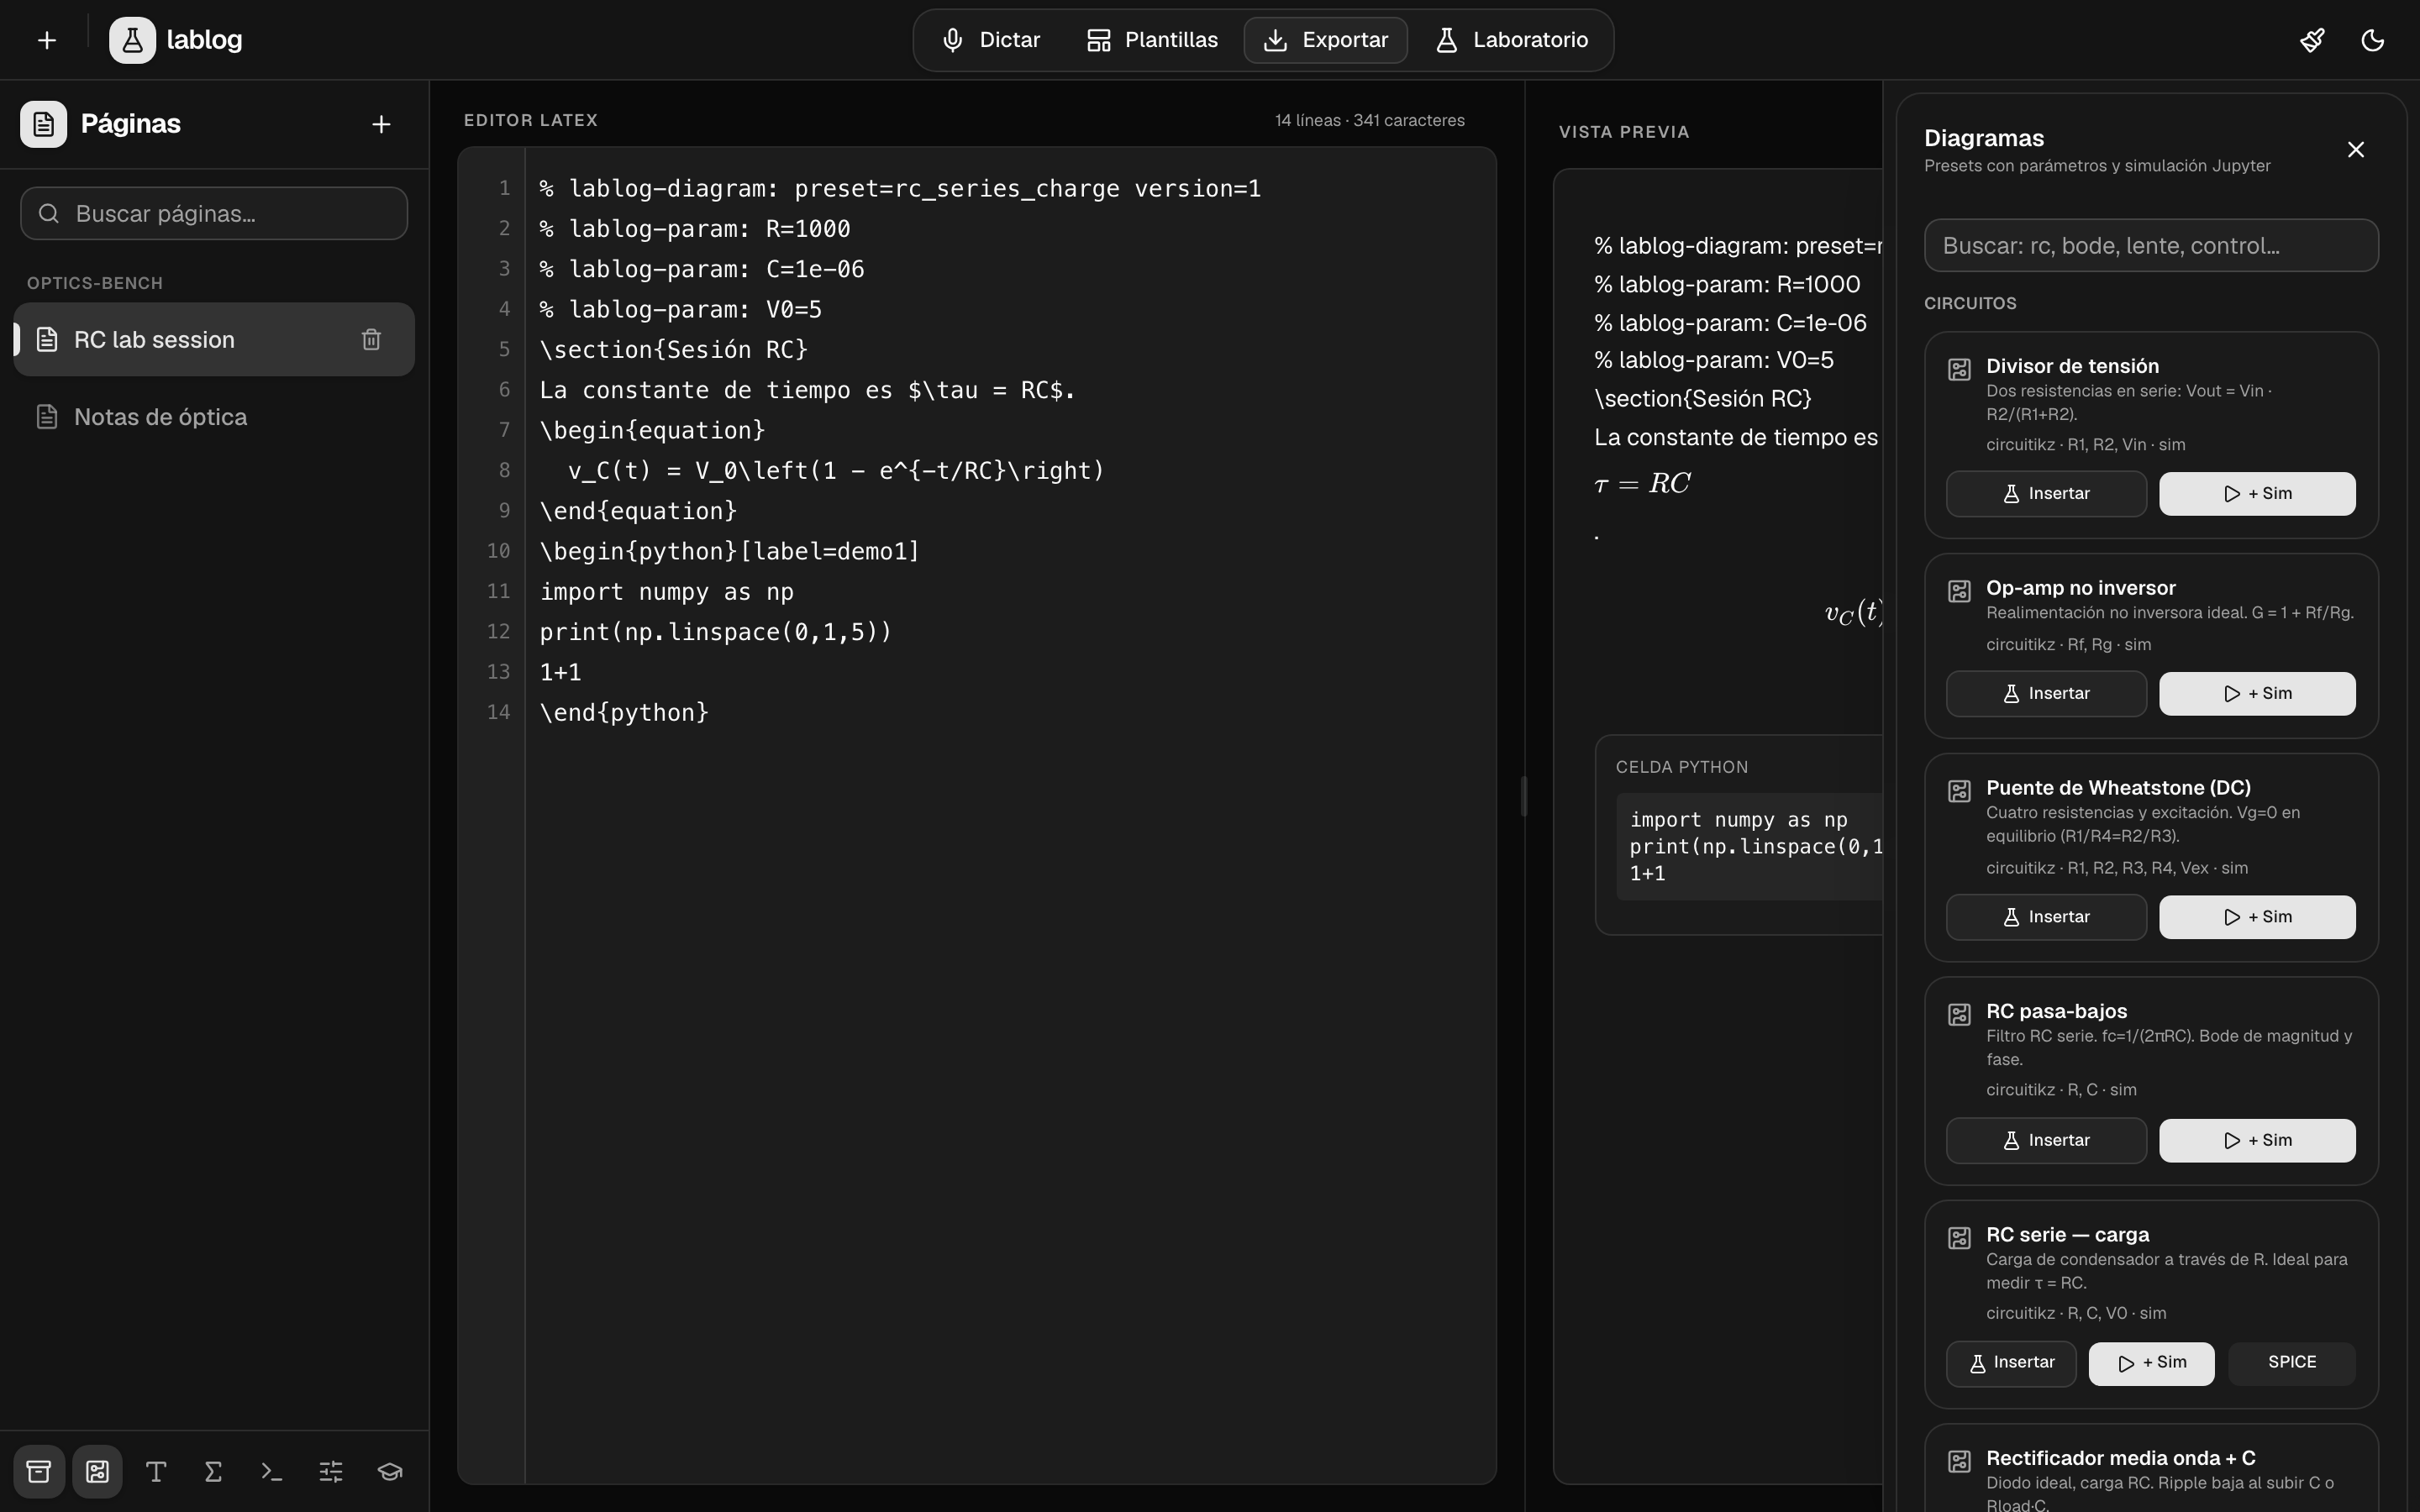This screenshot has height=1512, width=2420.
Task: Open the sliders settings icon
Action: click(x=331, y=1471)
